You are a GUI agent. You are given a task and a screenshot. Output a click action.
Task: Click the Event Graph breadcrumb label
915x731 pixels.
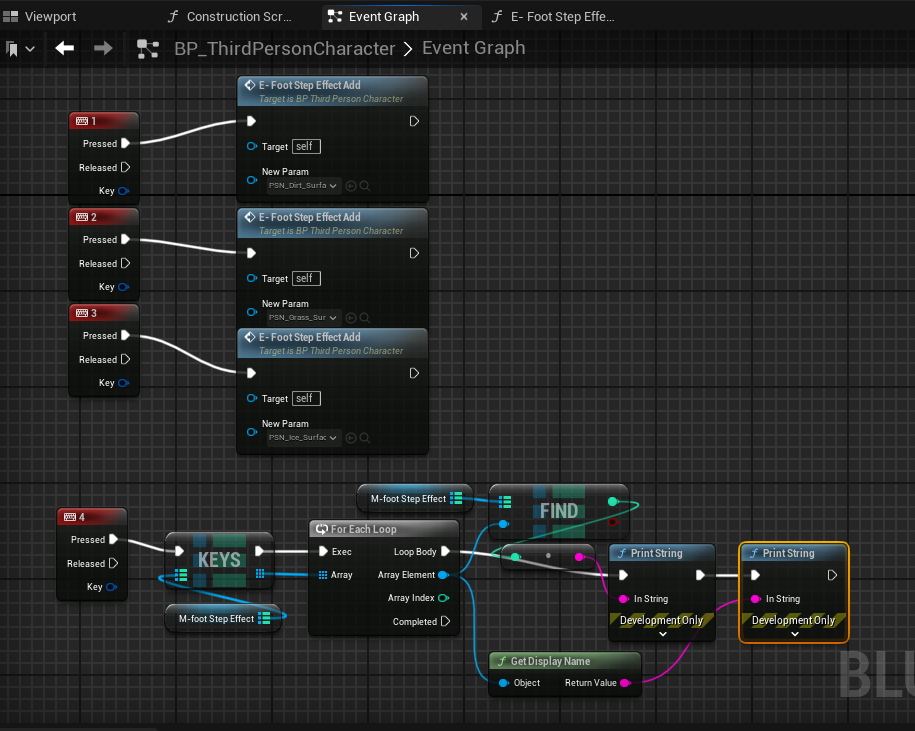coord(473,48)
